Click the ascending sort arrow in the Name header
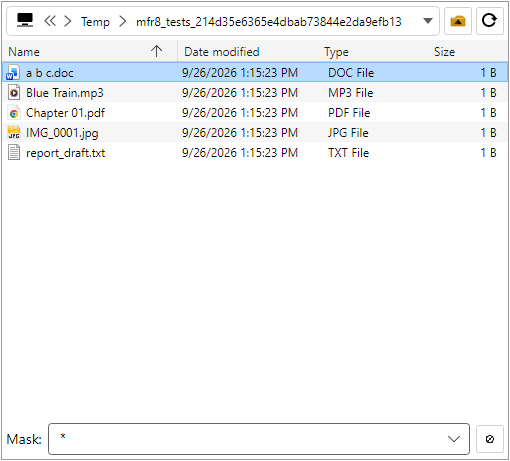The height and width of the screenshot is (461, 510). 156,51
